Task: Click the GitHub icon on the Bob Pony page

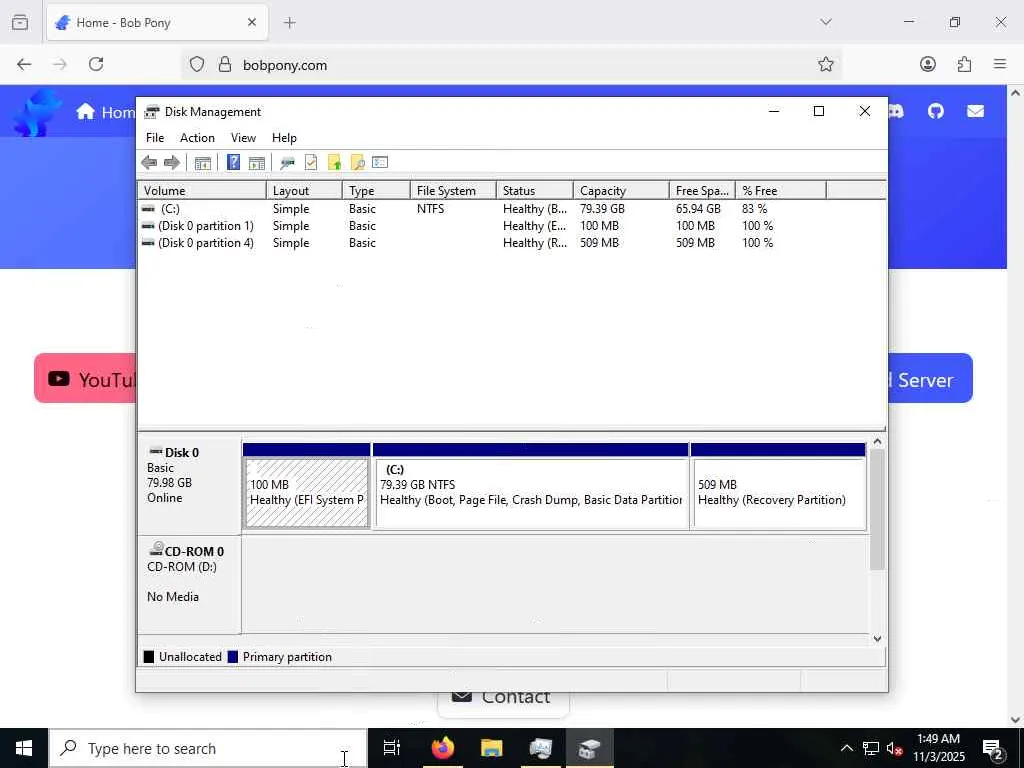Action: [935, 112]
